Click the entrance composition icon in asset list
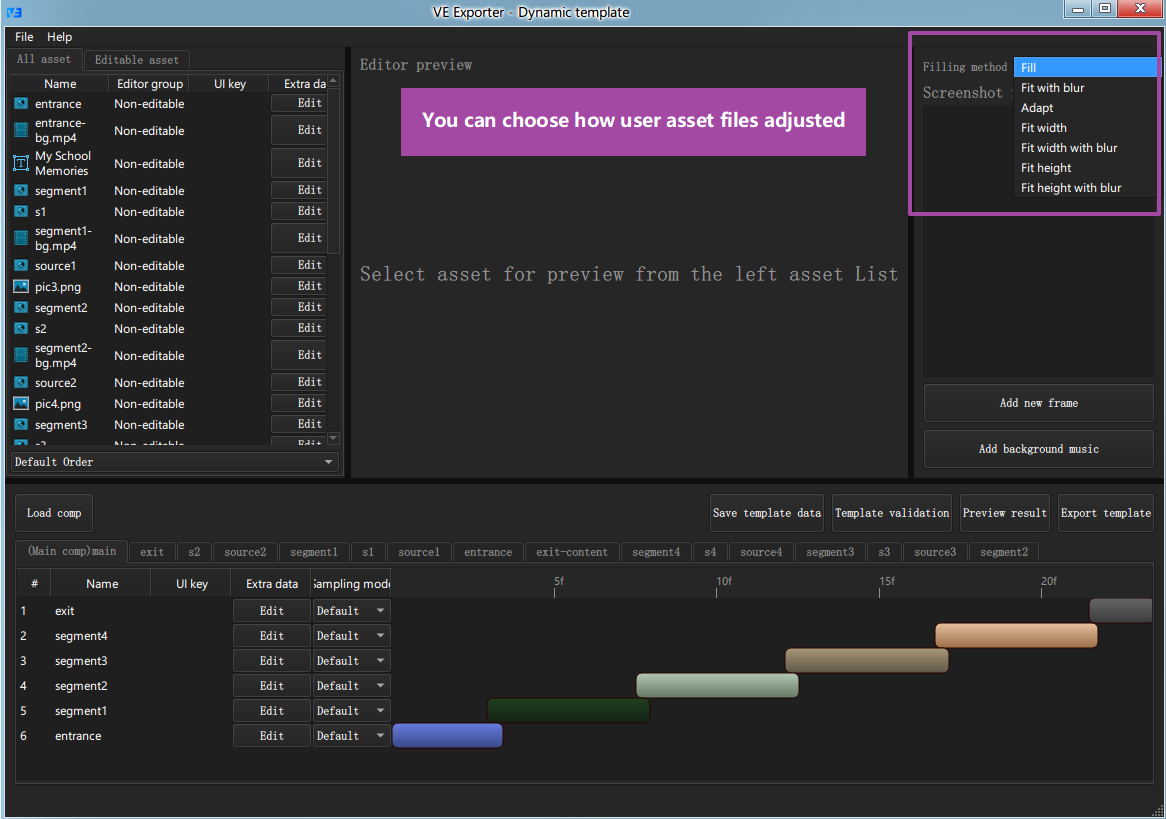Image resolution: width=1166 pixels, height=819 pixels. click(x=21, y=103)
